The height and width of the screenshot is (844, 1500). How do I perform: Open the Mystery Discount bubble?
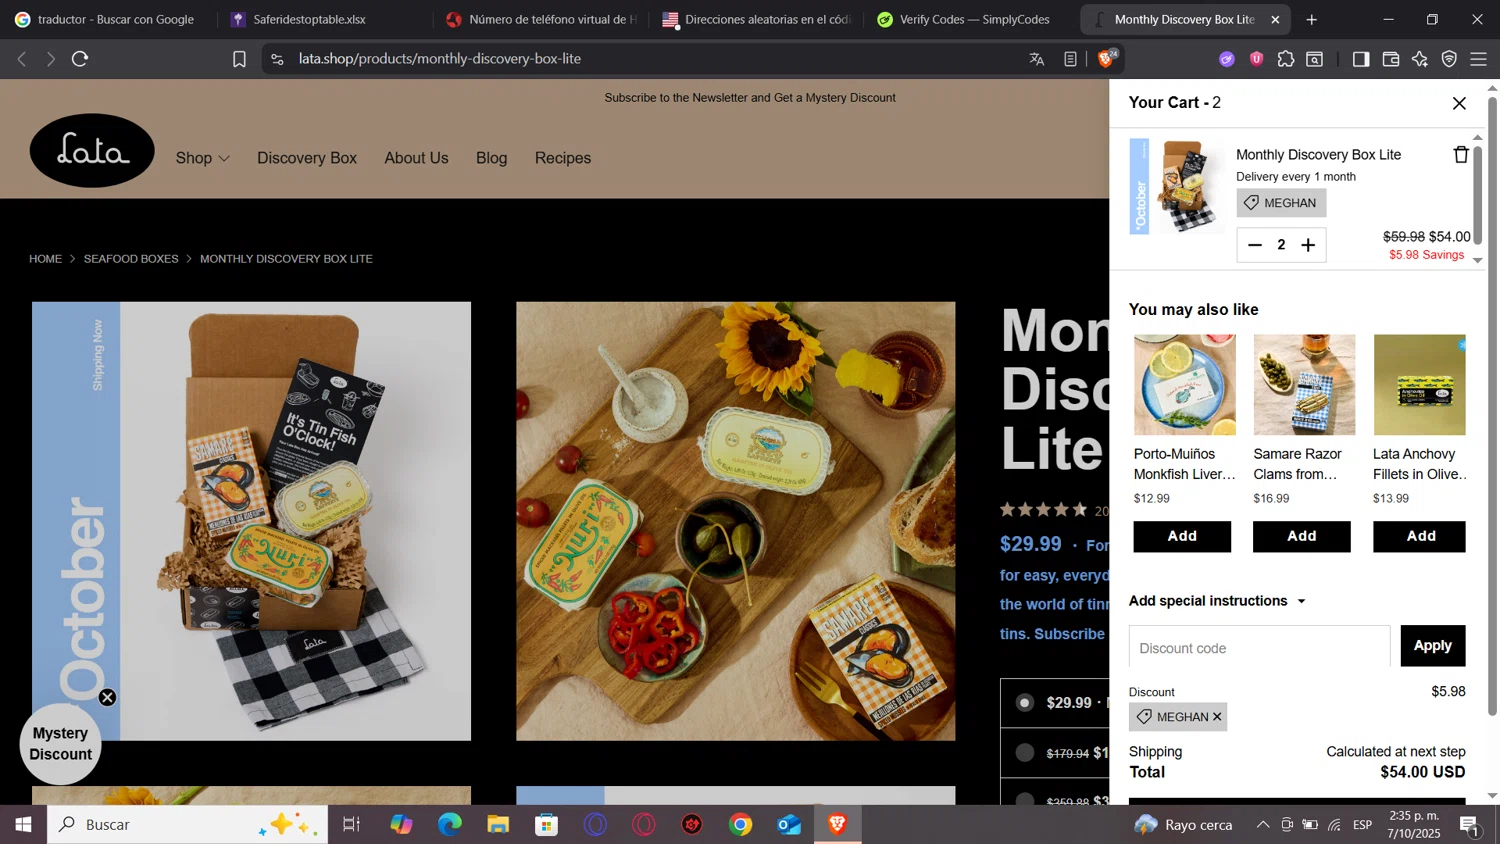[x=60, y=744]
